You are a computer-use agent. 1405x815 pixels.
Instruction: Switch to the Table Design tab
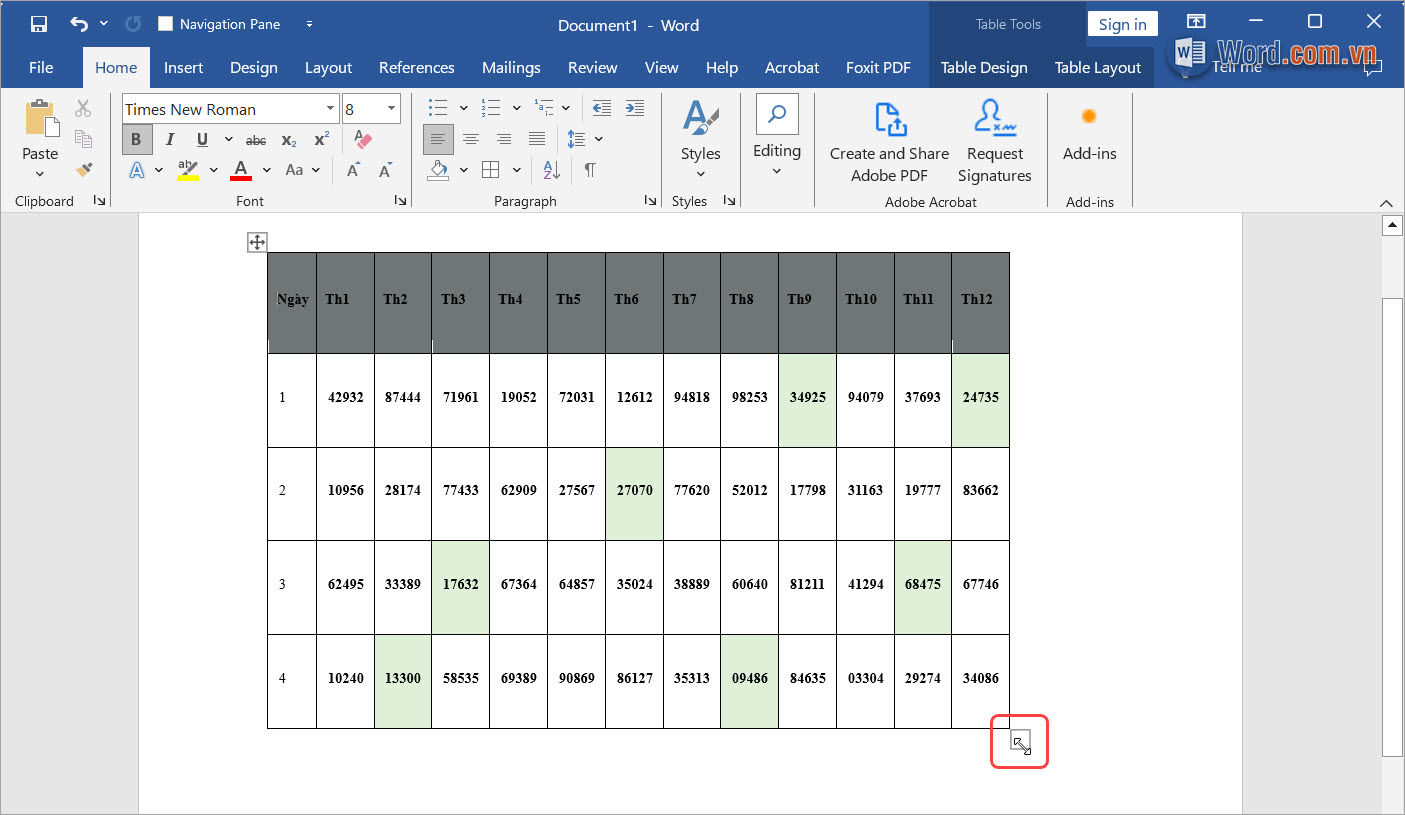[x=984, y=68]
